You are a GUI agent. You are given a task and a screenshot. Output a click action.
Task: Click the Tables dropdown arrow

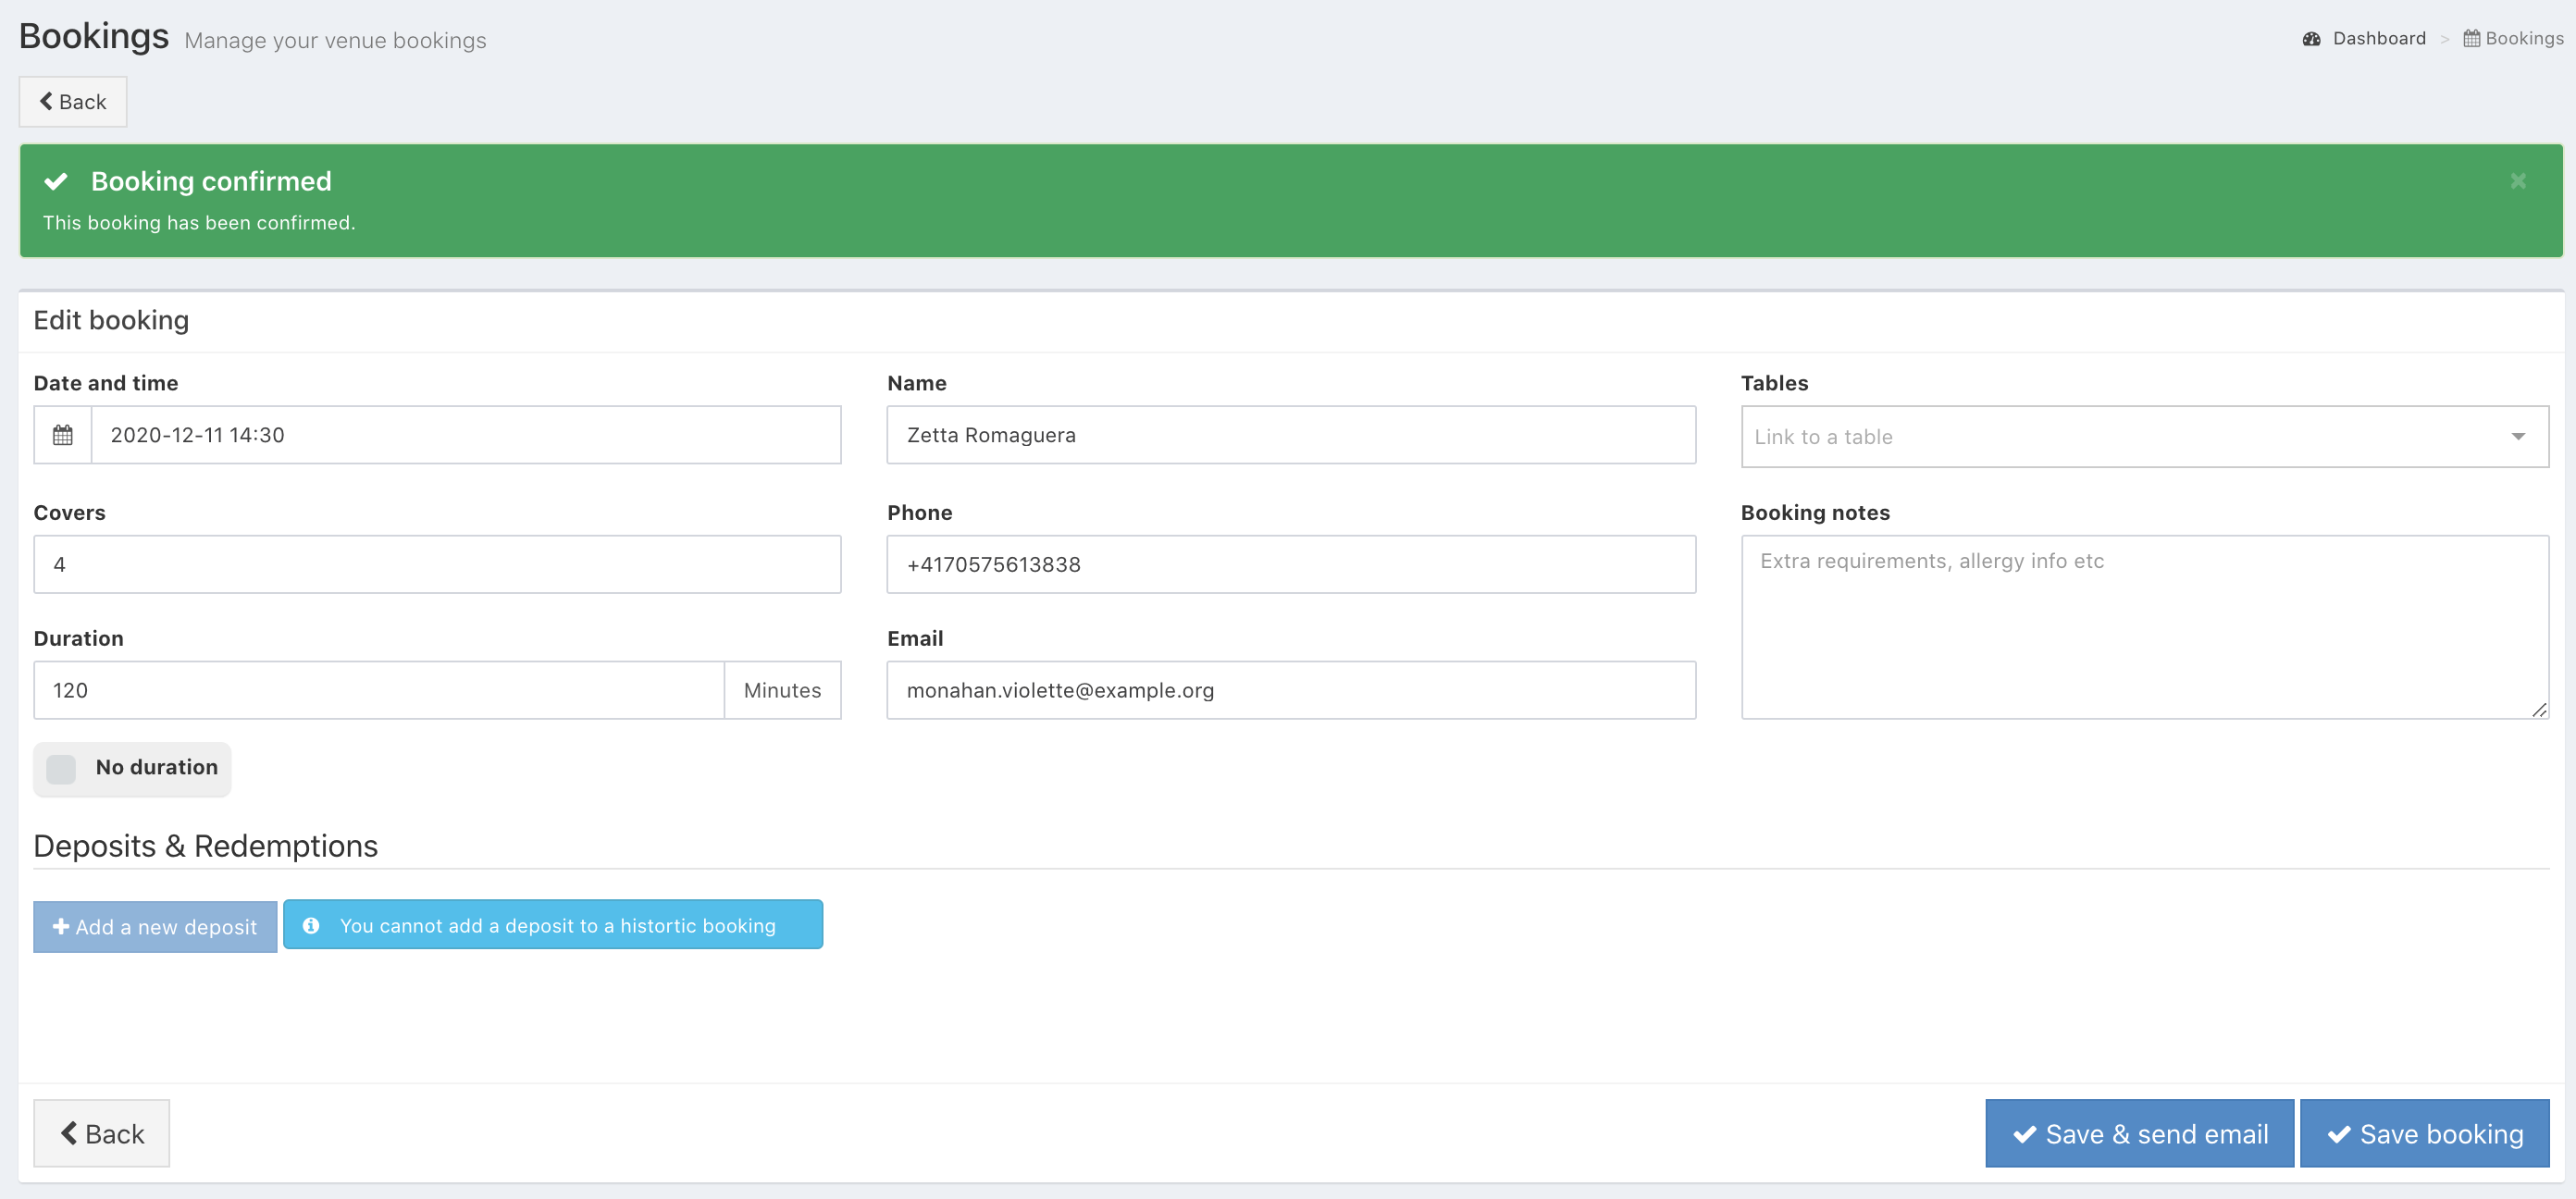tap(2517, 437)
